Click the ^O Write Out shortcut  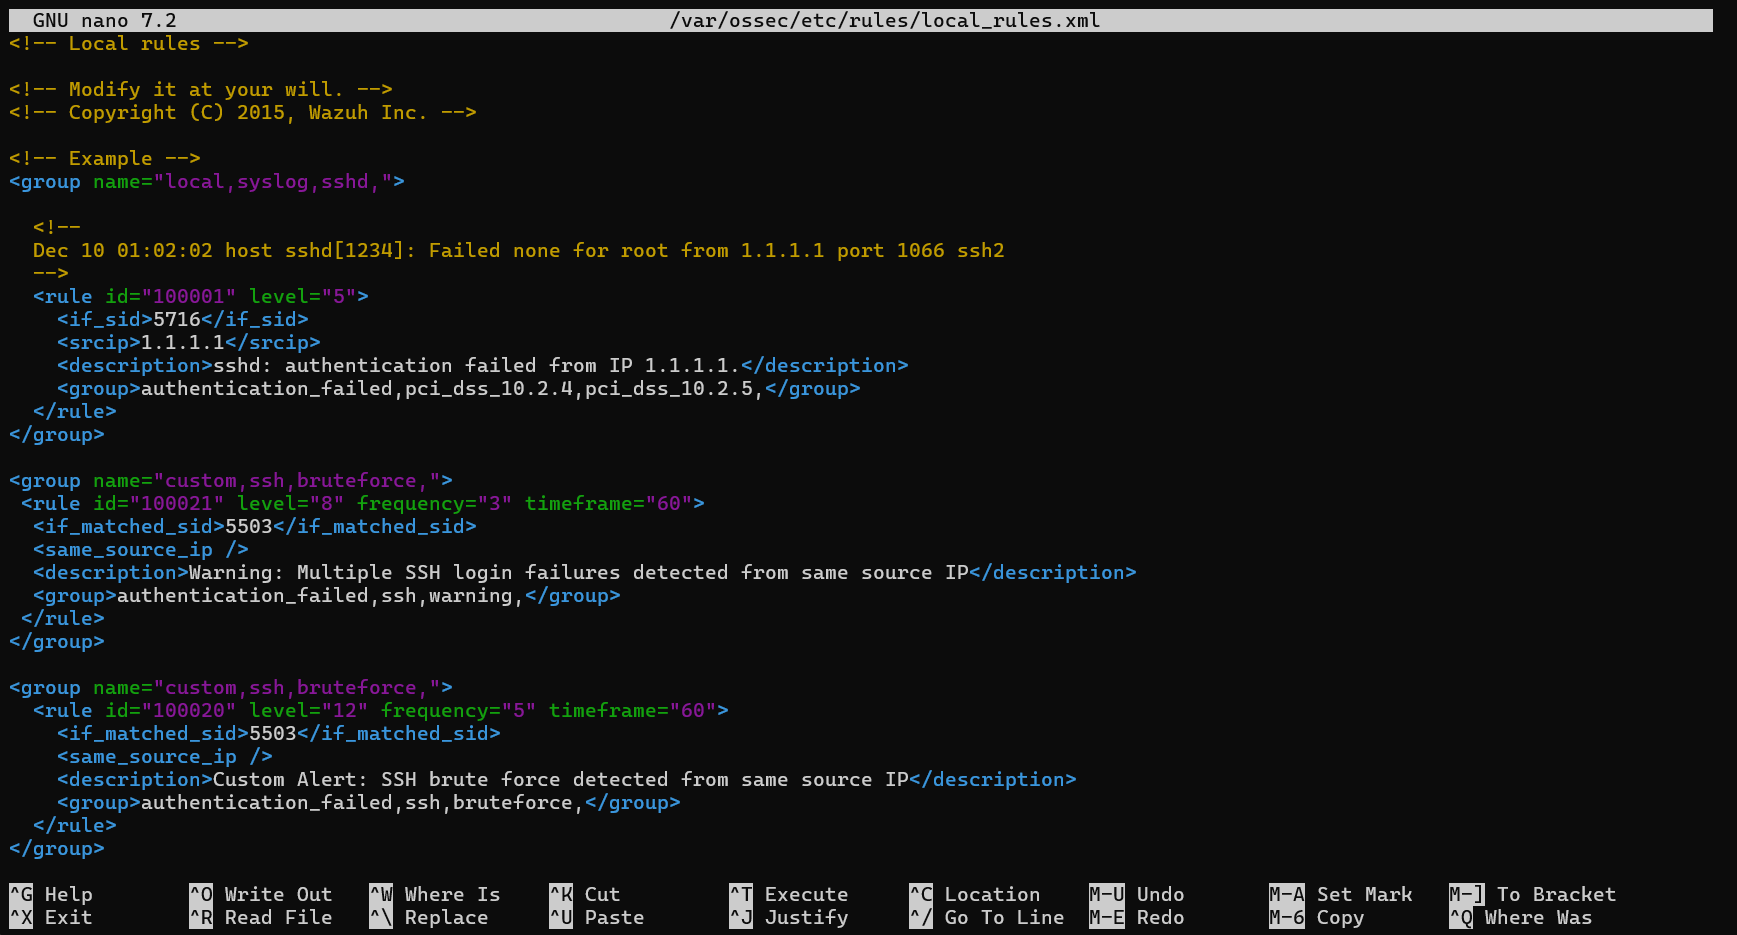coord(261,894)
